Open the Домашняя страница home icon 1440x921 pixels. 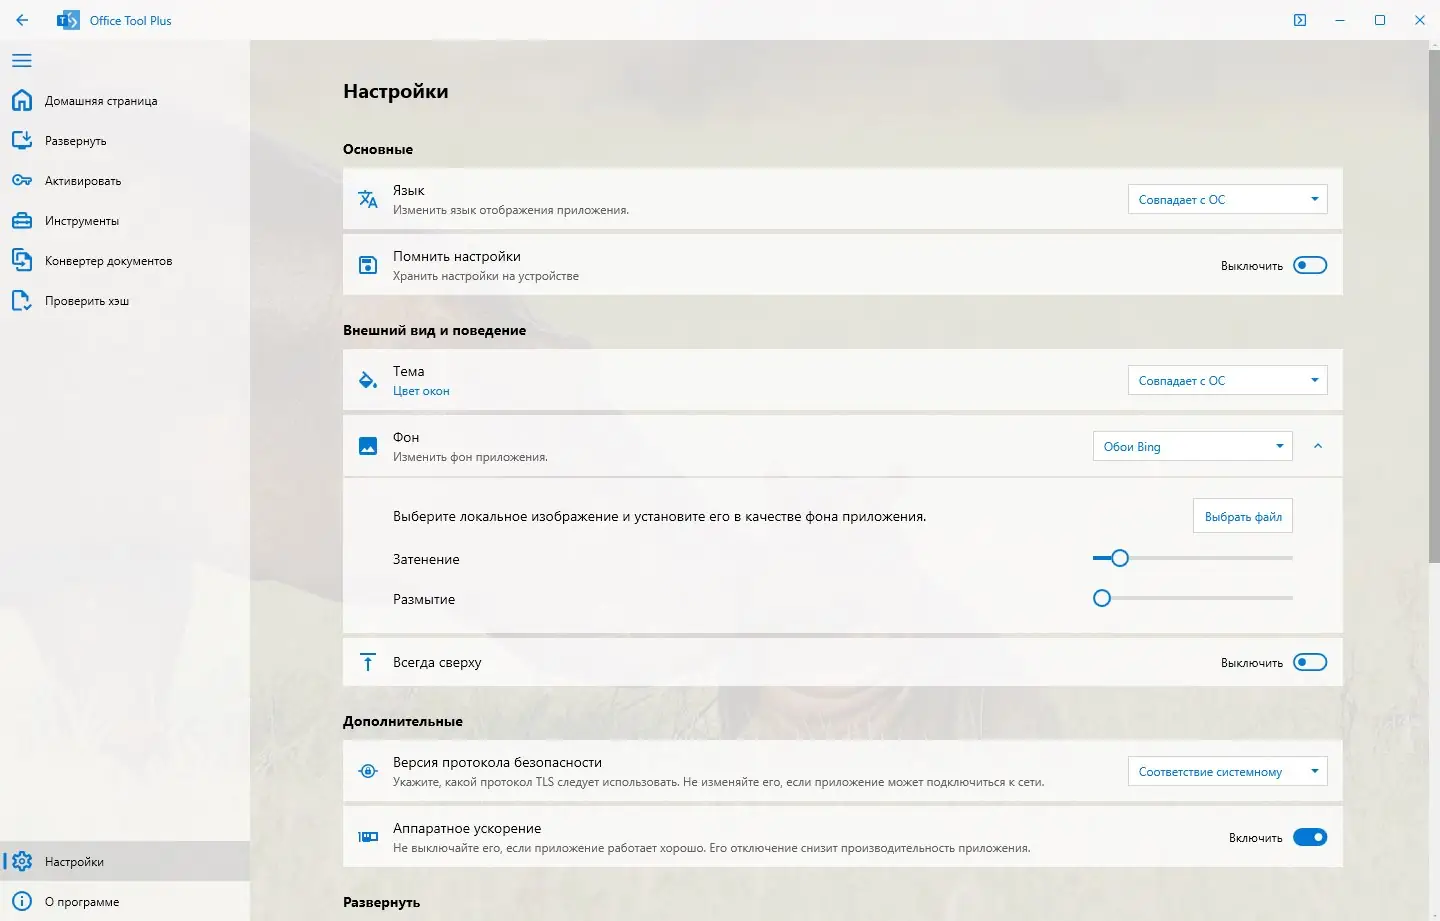point(22,101)
